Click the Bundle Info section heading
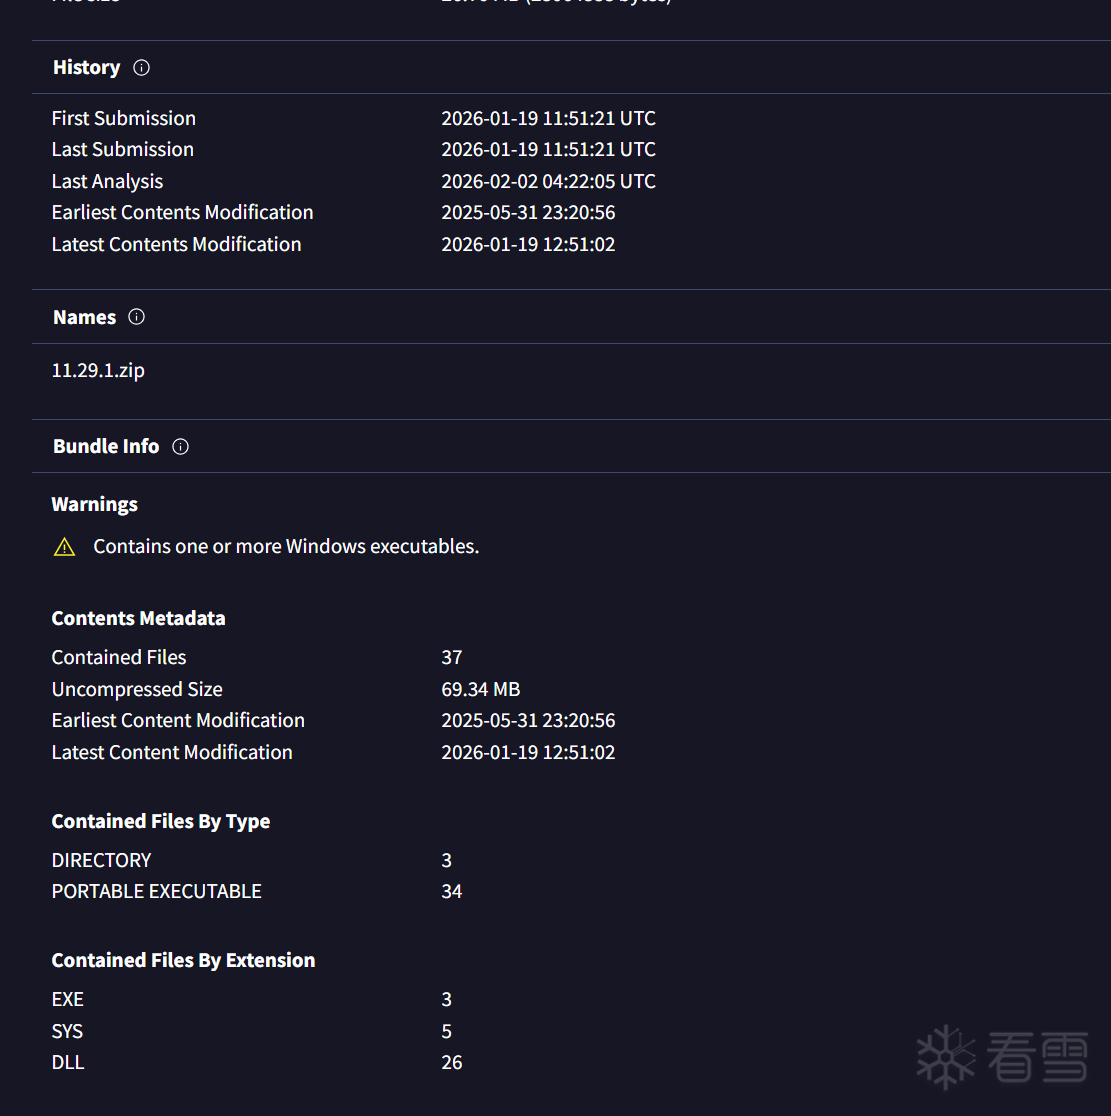This screenshot has height=1116, width=1111. click(x=106, y=447)
